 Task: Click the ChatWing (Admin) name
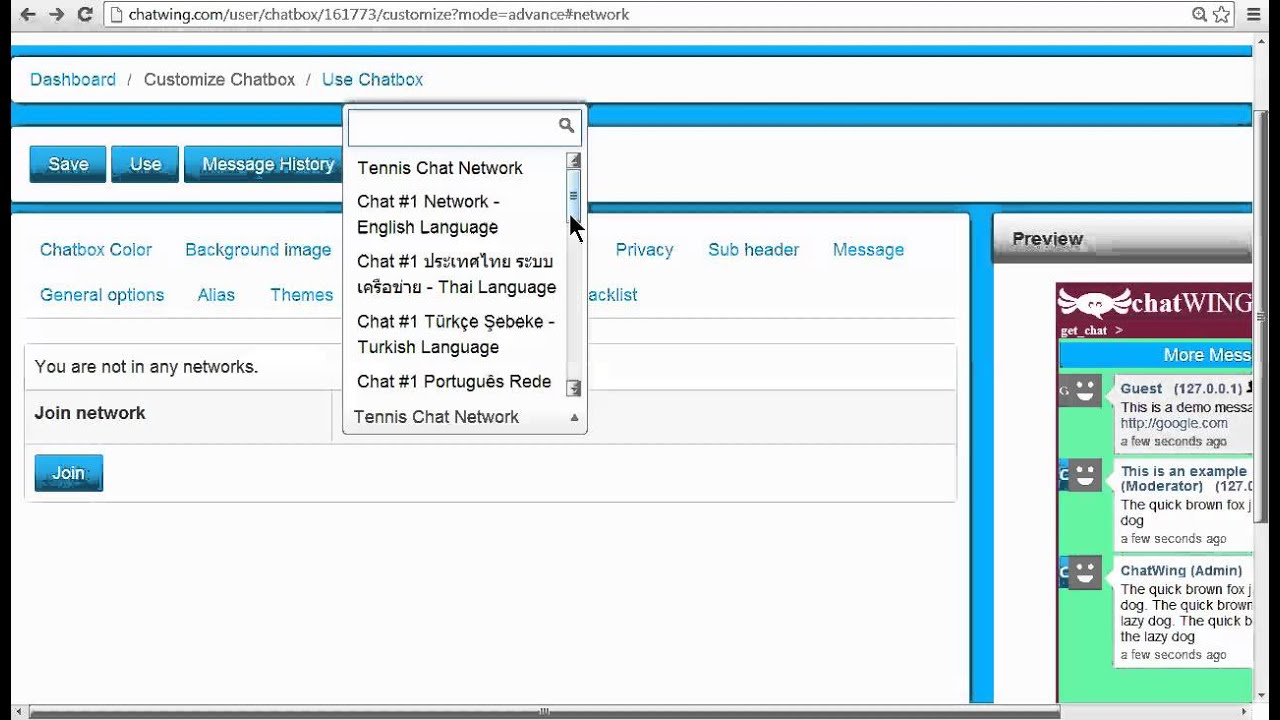point(1181,571)
